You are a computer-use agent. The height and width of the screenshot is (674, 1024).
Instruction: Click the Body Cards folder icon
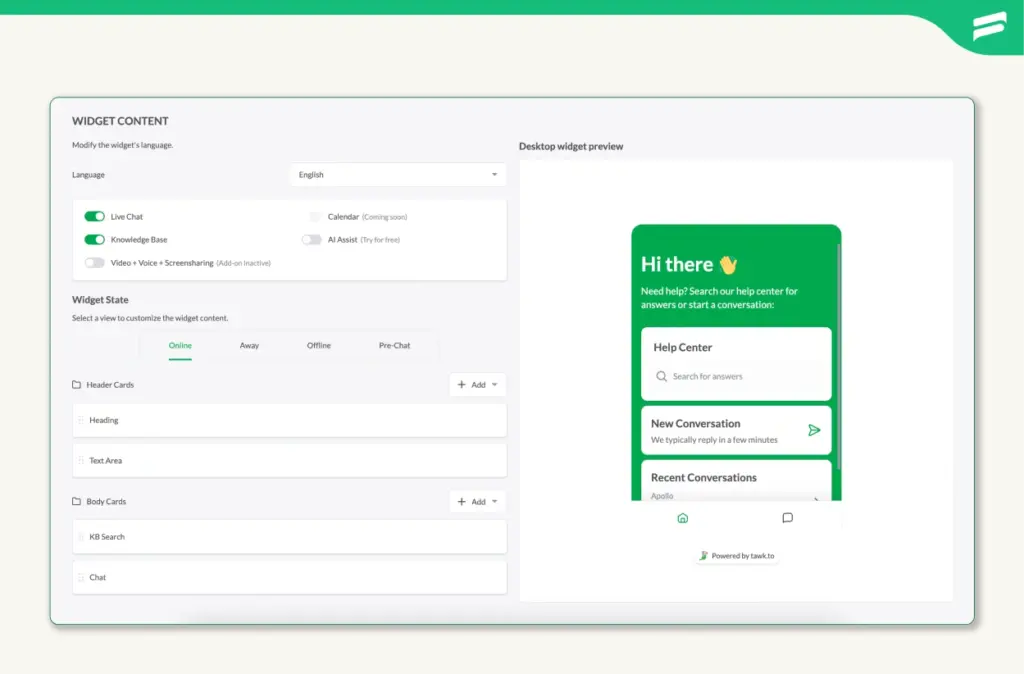76,502
